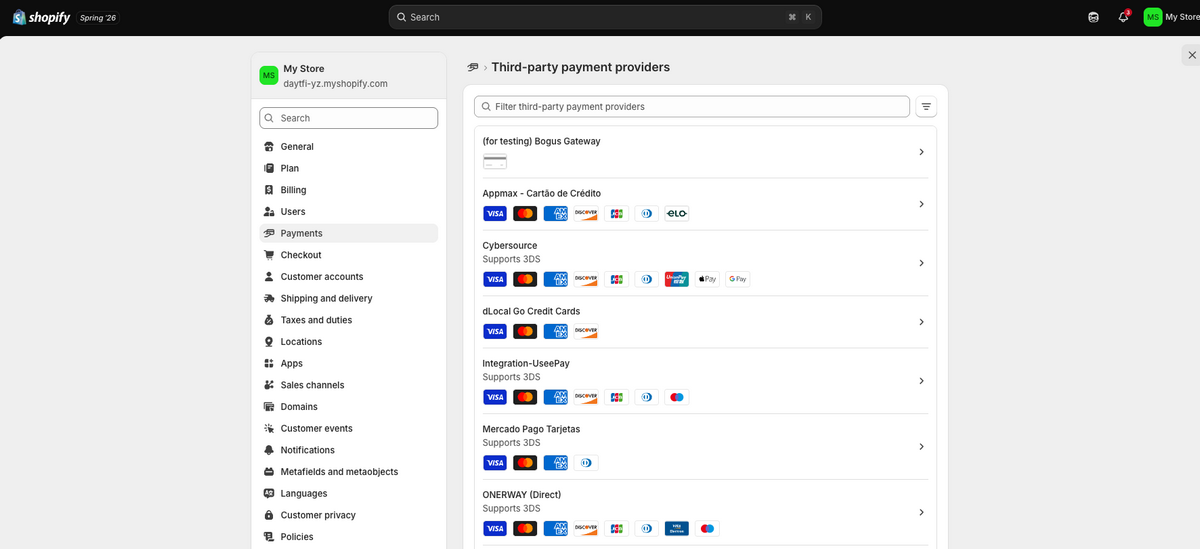Open Policies settings
Image resolution: width=1200 pixels, height=549 pixels.
349,537
